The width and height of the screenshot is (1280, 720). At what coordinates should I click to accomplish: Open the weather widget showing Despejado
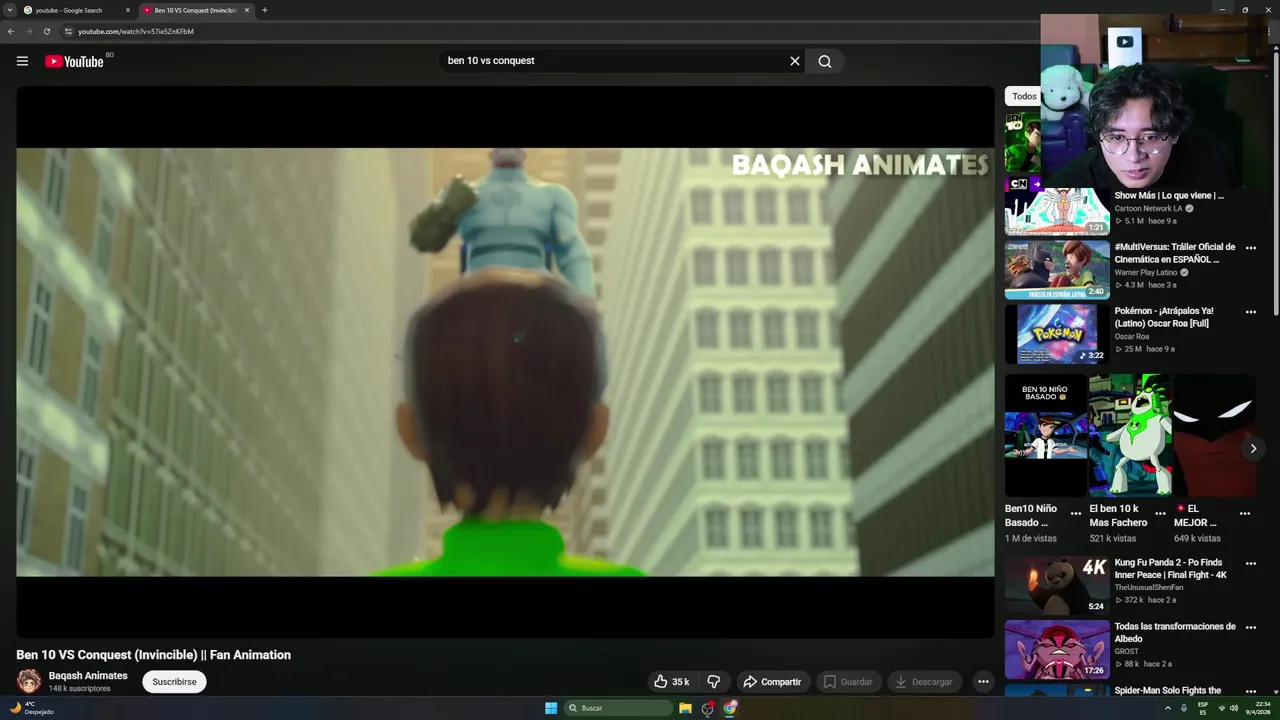click(31, 708)
